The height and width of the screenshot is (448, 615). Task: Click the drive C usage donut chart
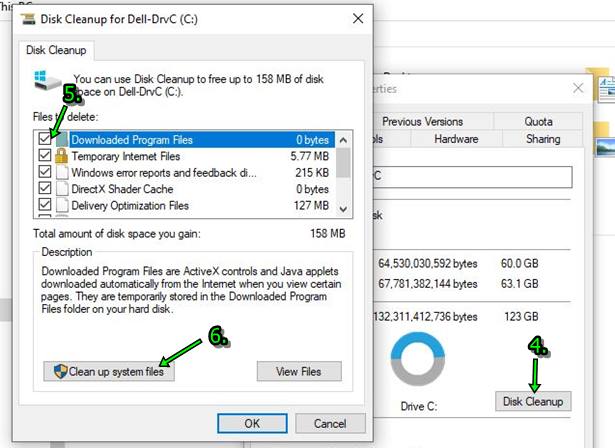418,359
